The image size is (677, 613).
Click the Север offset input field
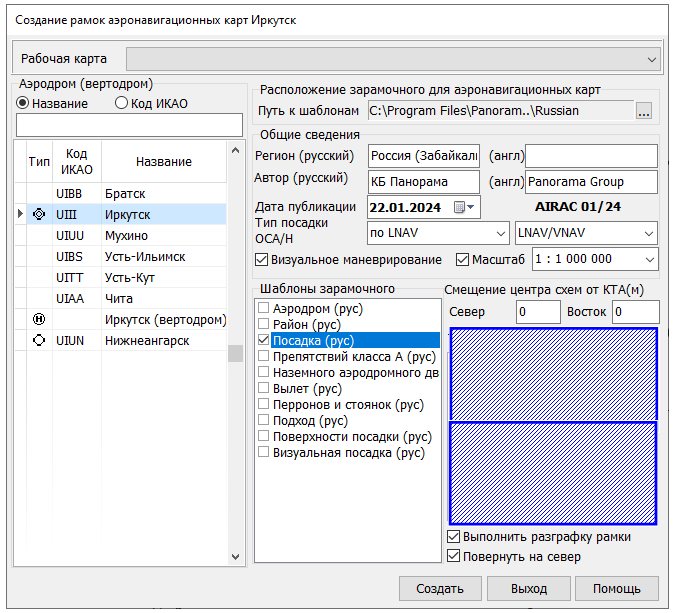538,312
